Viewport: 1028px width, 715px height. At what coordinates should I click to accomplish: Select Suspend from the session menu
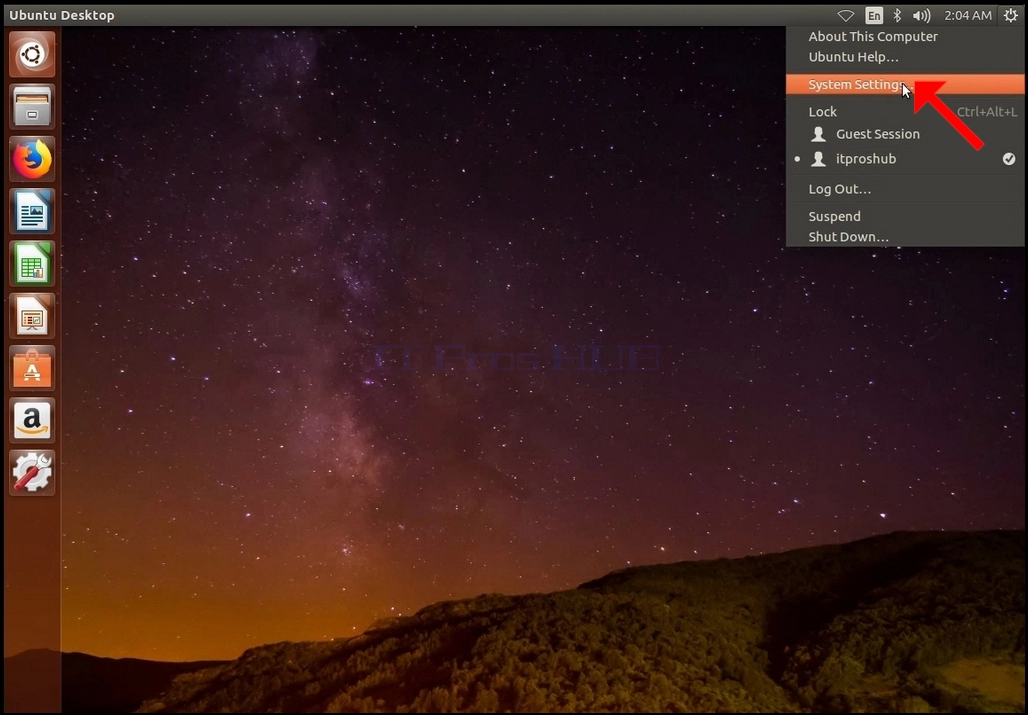click(x=905, y=216)
